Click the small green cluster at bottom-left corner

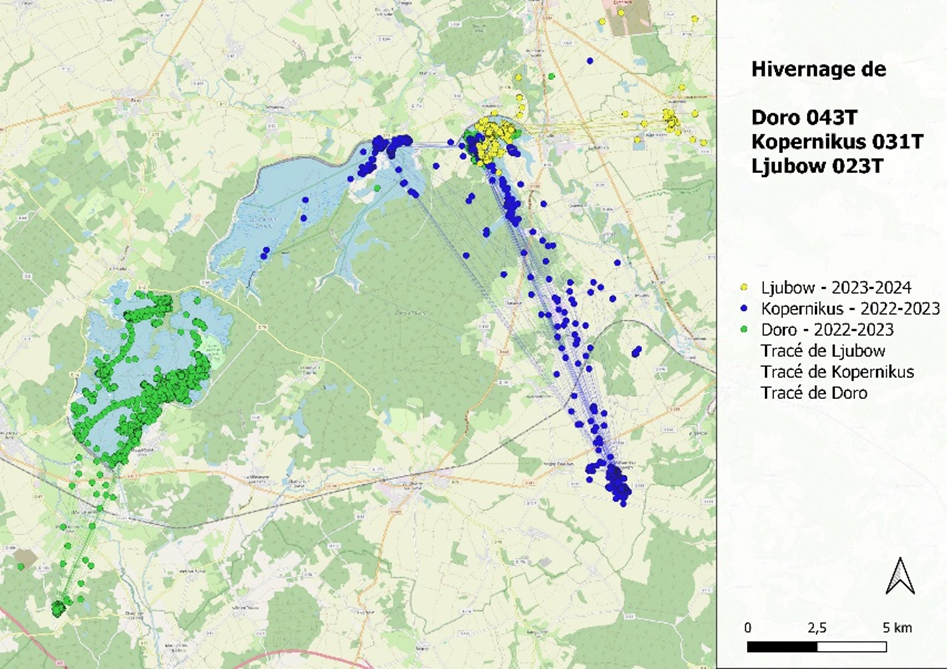coord(60,606)
